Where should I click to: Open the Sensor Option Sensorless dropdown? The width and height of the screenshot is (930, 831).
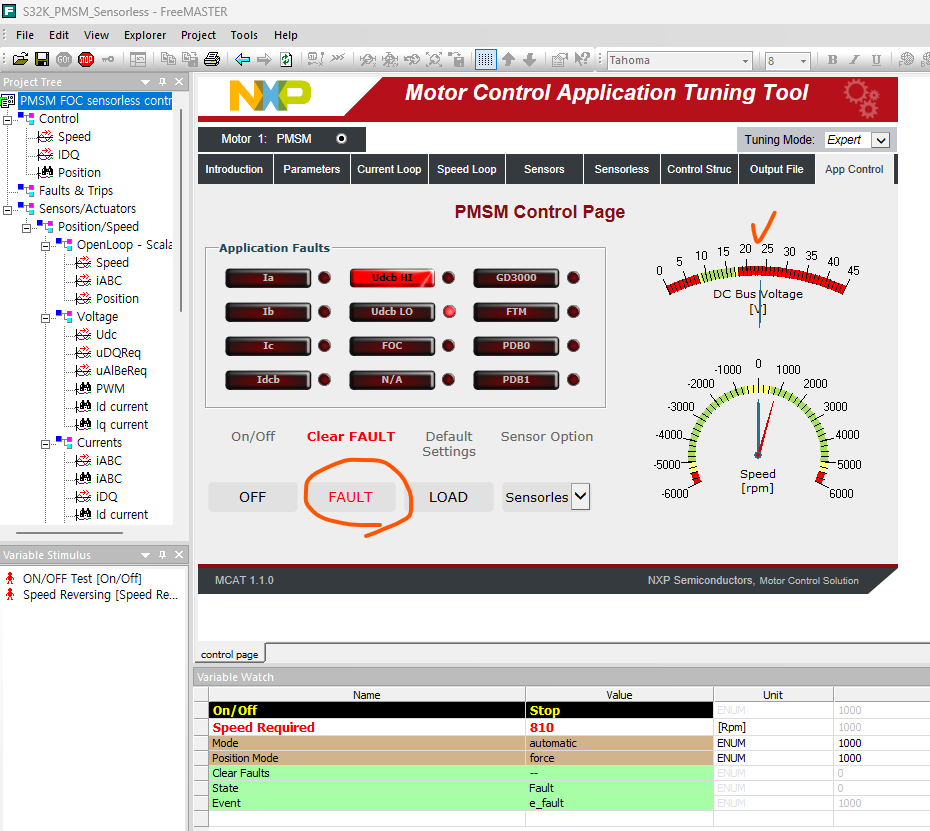coord(581,496)
